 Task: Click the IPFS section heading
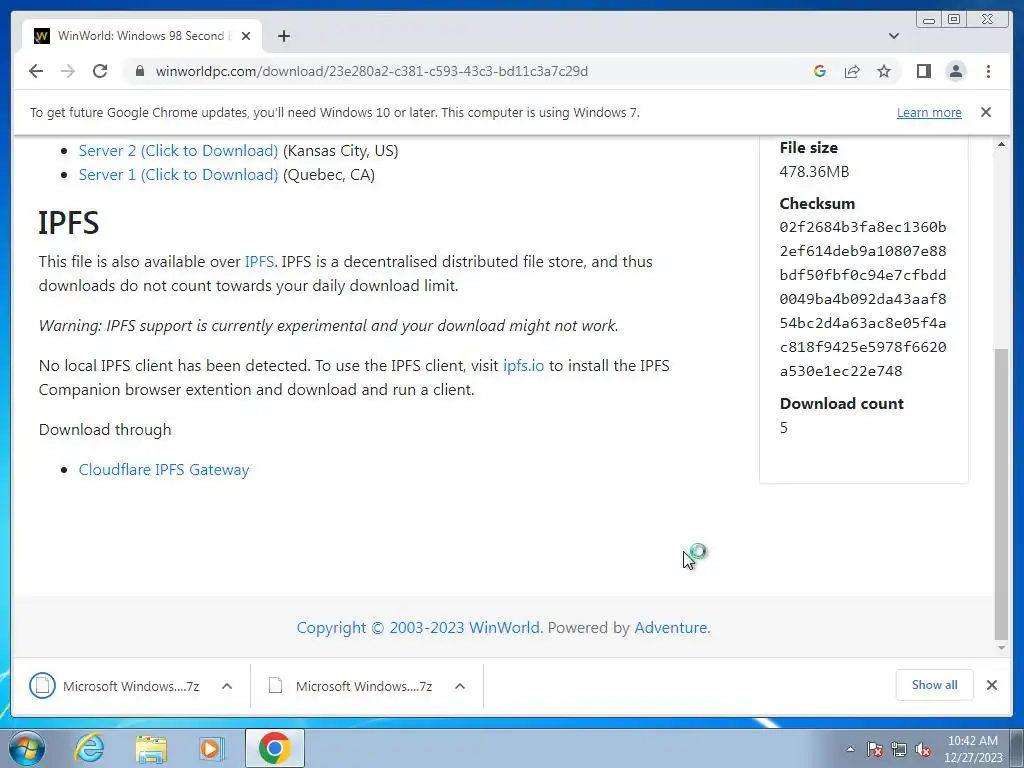[x=69, y=223]
